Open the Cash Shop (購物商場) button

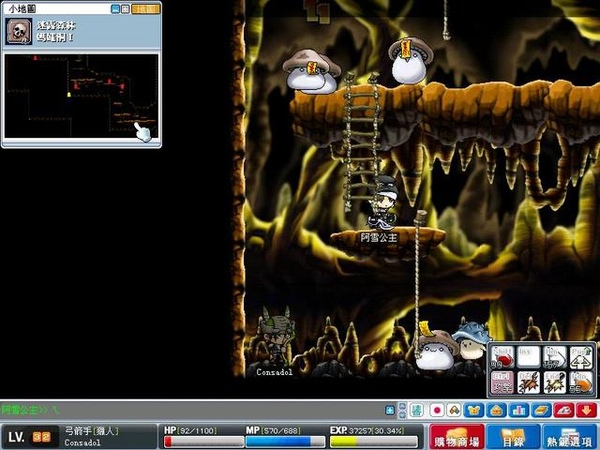point(455,437)
